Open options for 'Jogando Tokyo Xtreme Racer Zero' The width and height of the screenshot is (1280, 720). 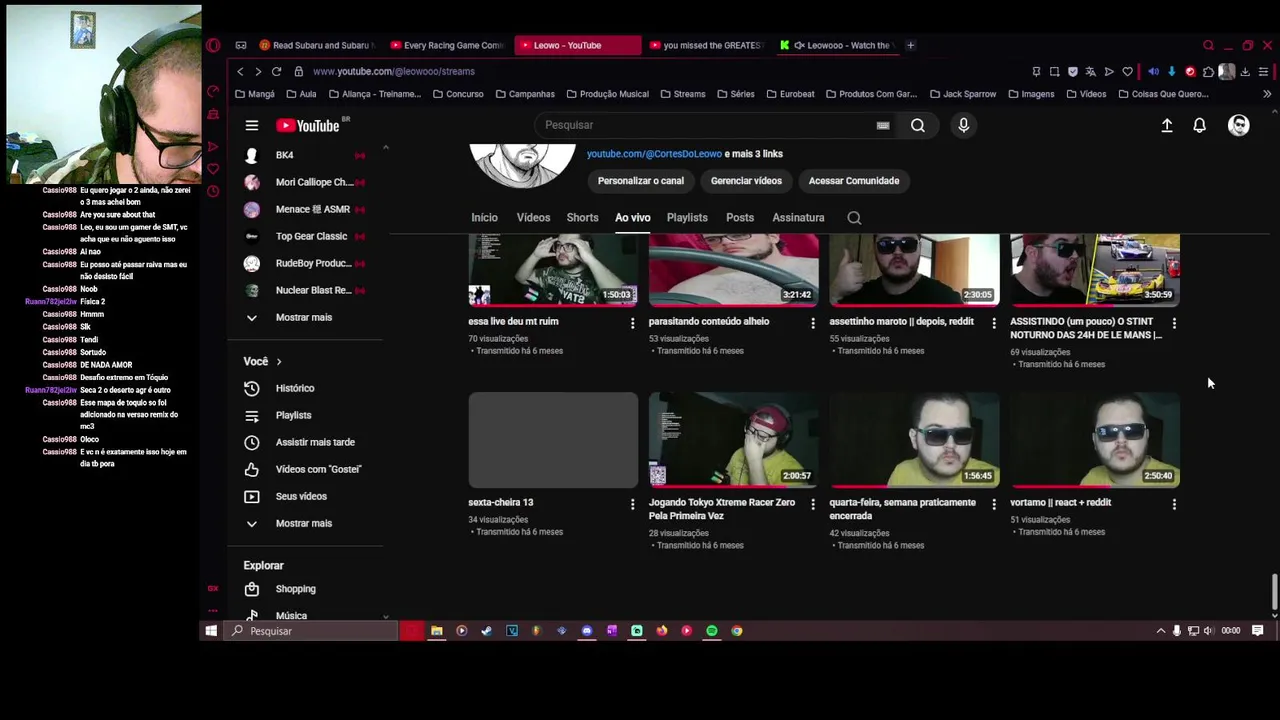point(812,504)
